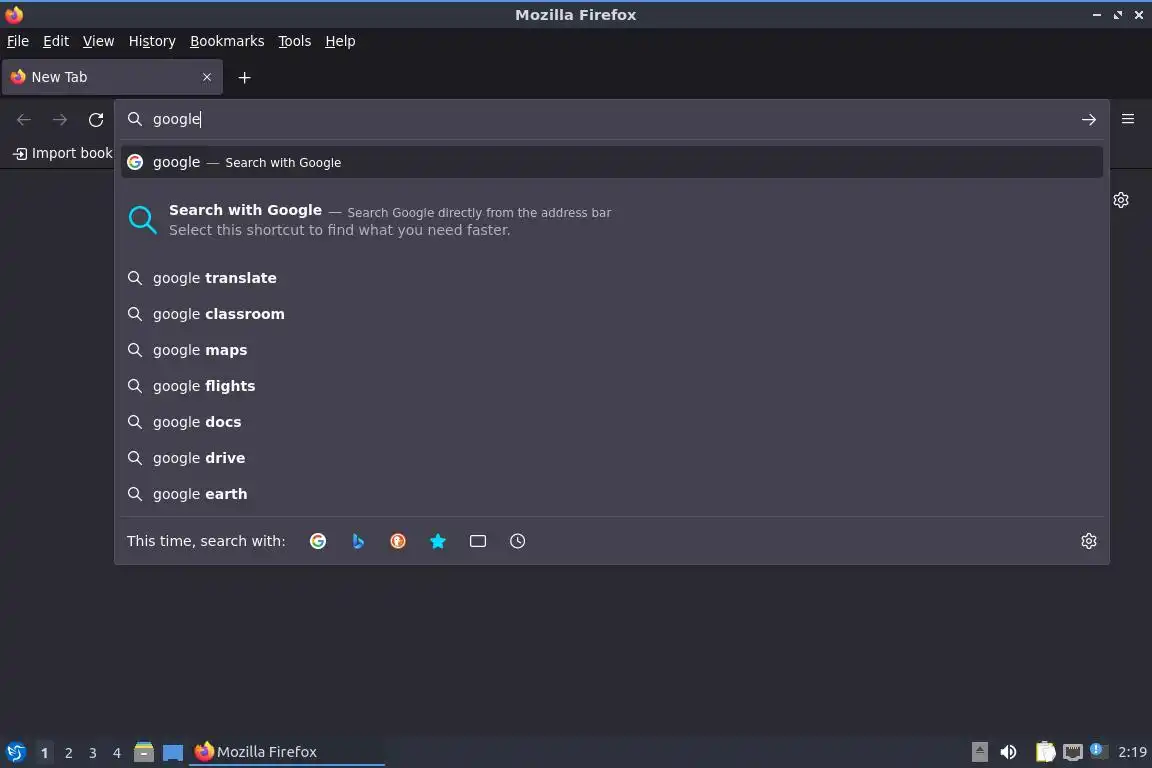Click inside the address bar text field
1152x768 pixels.
point(612,119)
